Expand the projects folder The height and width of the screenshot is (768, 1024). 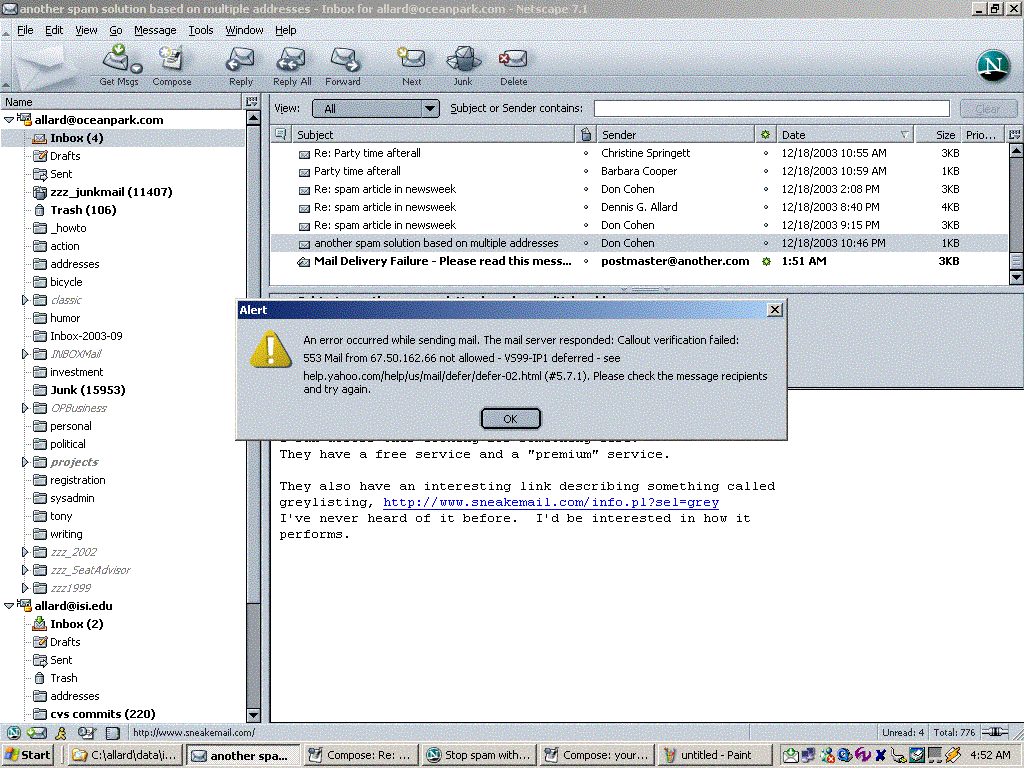[26, 462]
